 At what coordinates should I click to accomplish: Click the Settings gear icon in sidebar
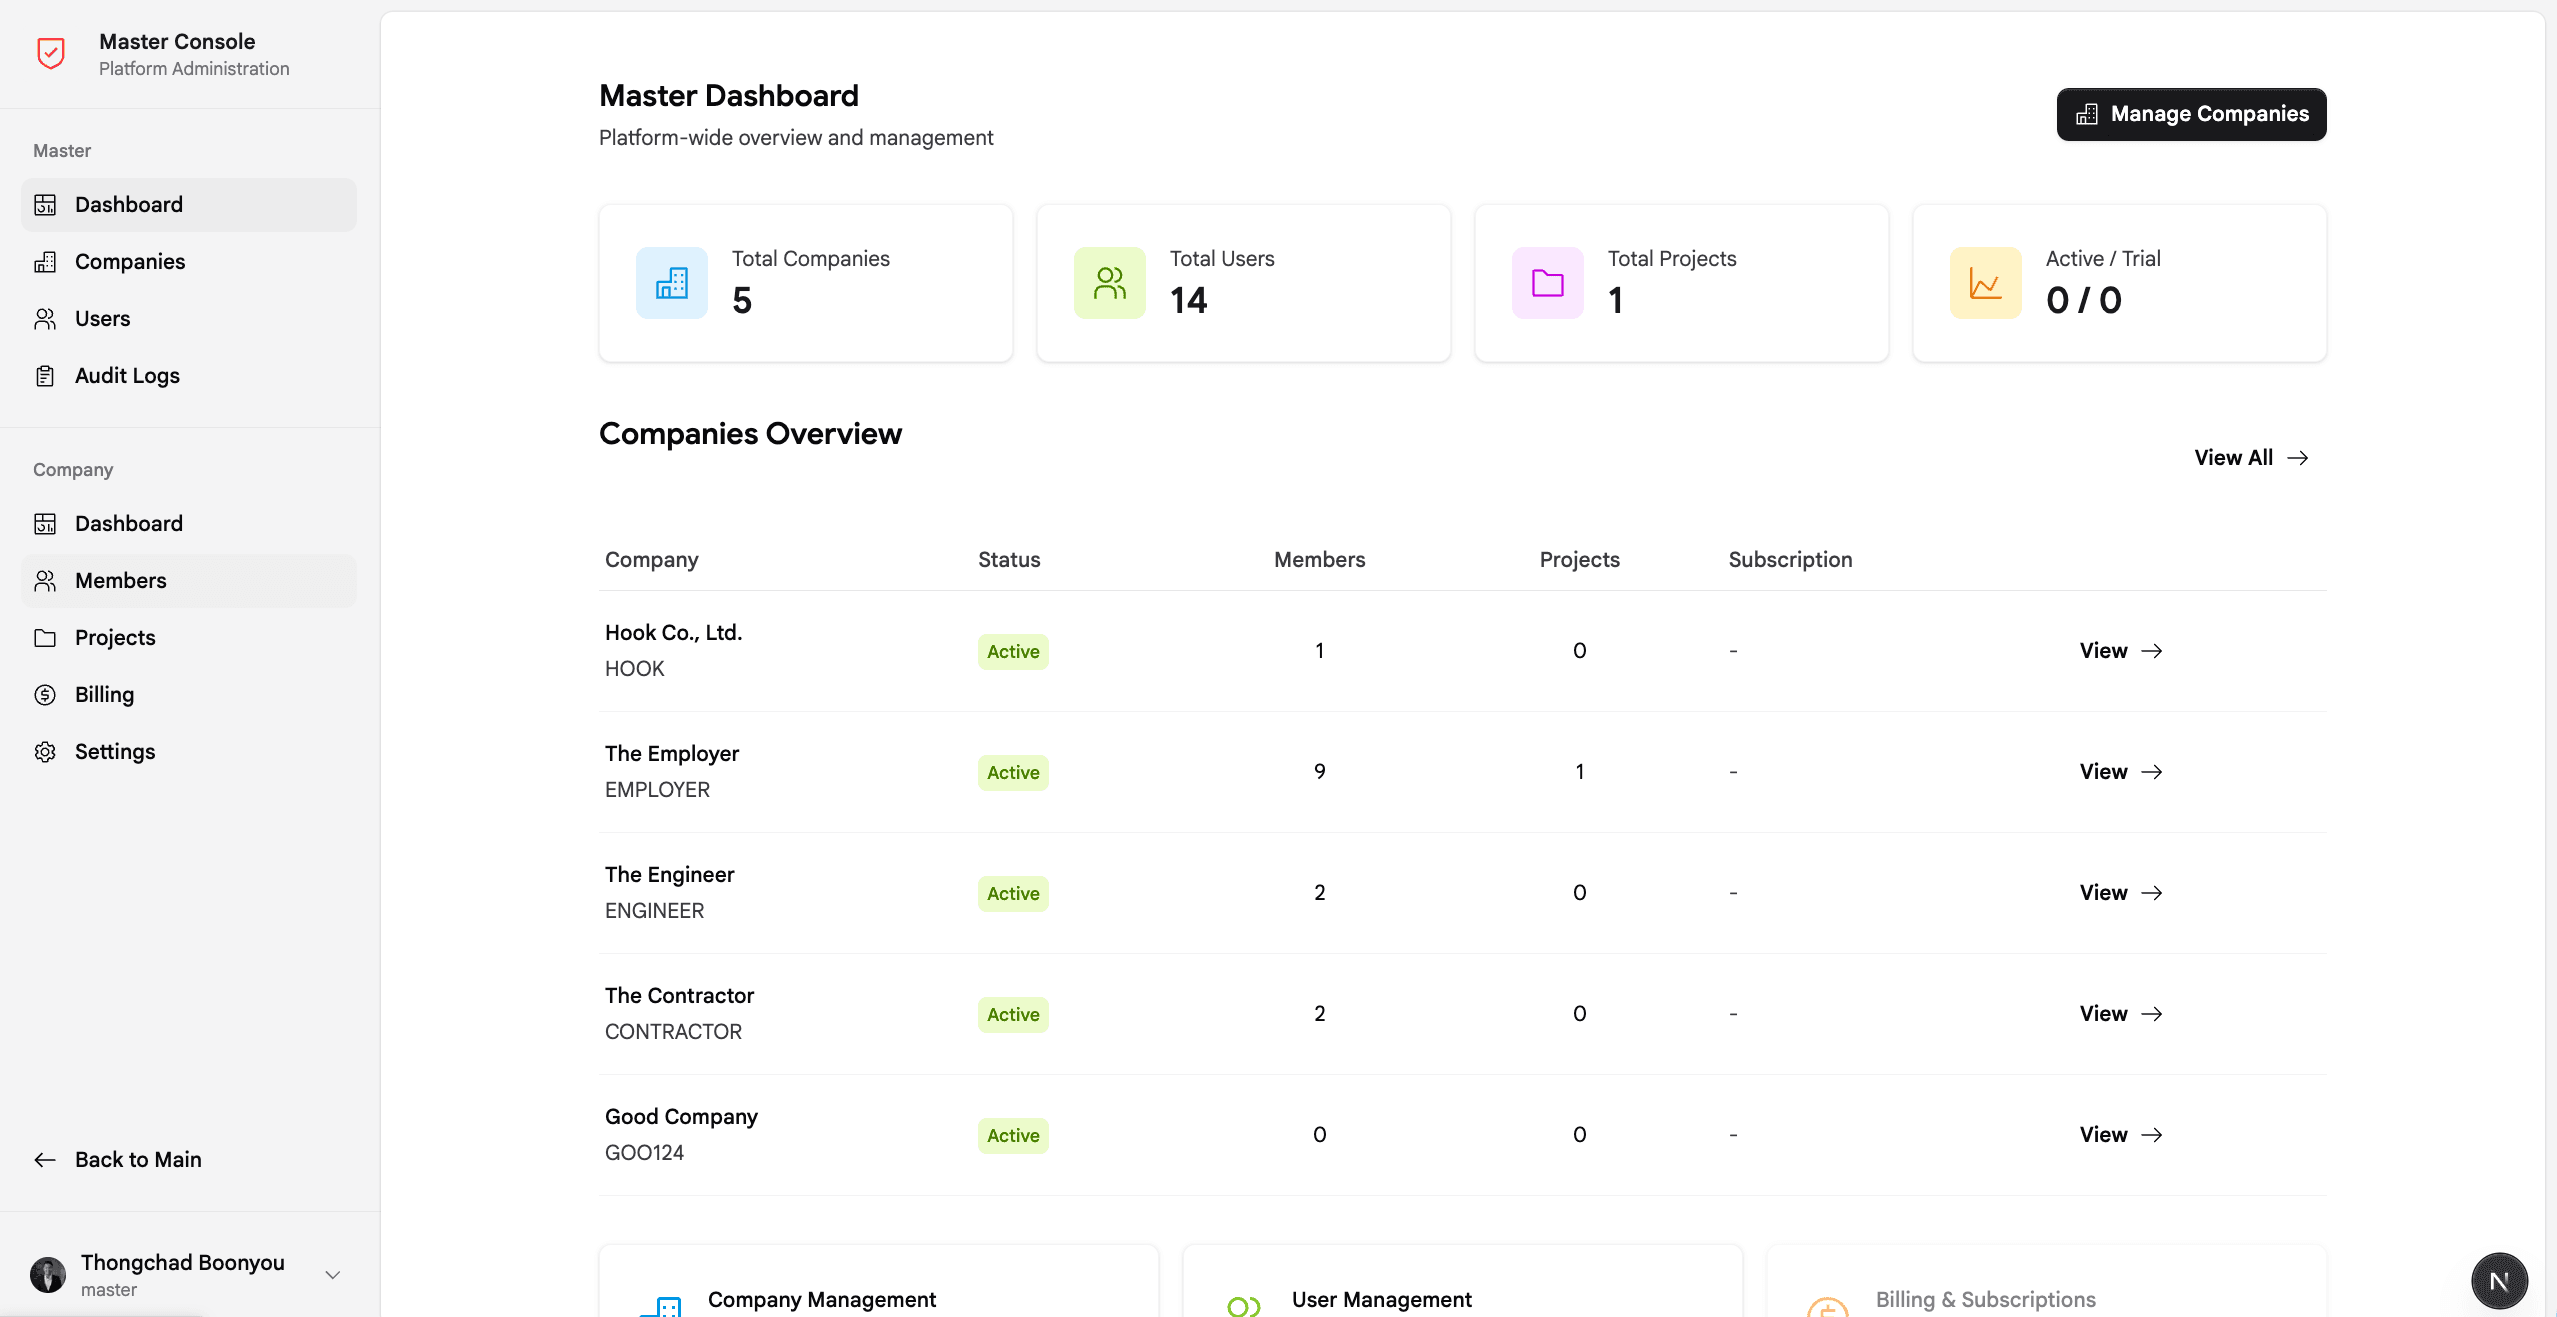(x=45, y=752)
